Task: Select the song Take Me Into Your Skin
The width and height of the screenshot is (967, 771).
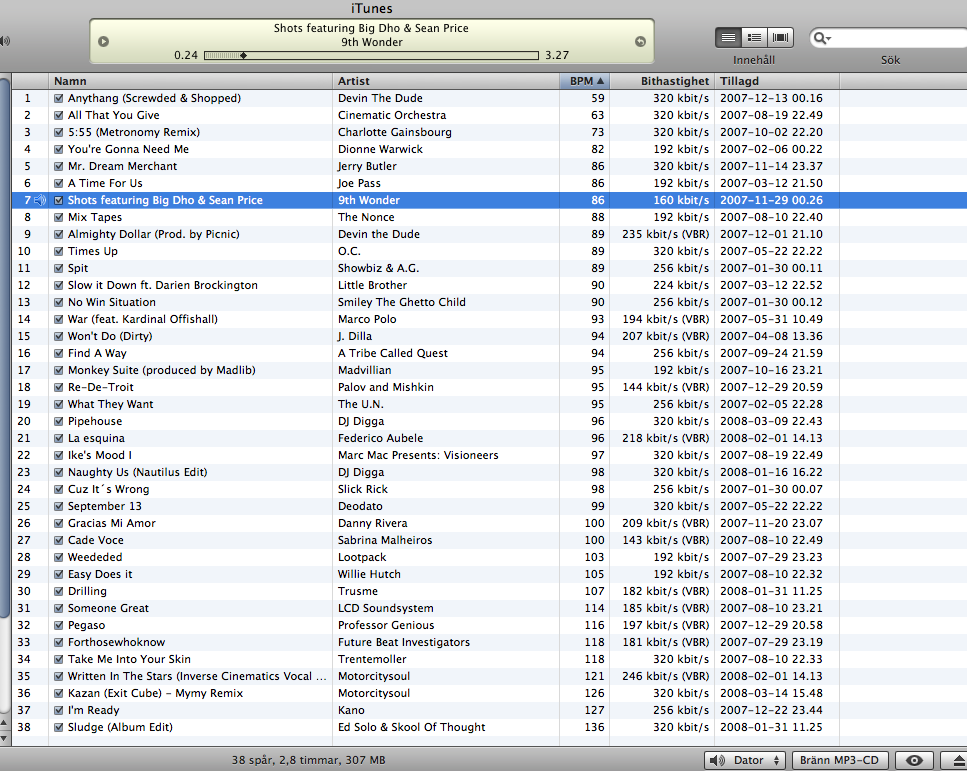Action: coord(129,659)
